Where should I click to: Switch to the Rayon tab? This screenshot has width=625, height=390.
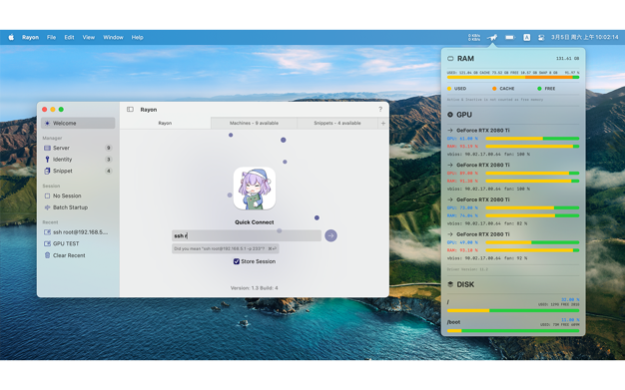tap(165, 123)
